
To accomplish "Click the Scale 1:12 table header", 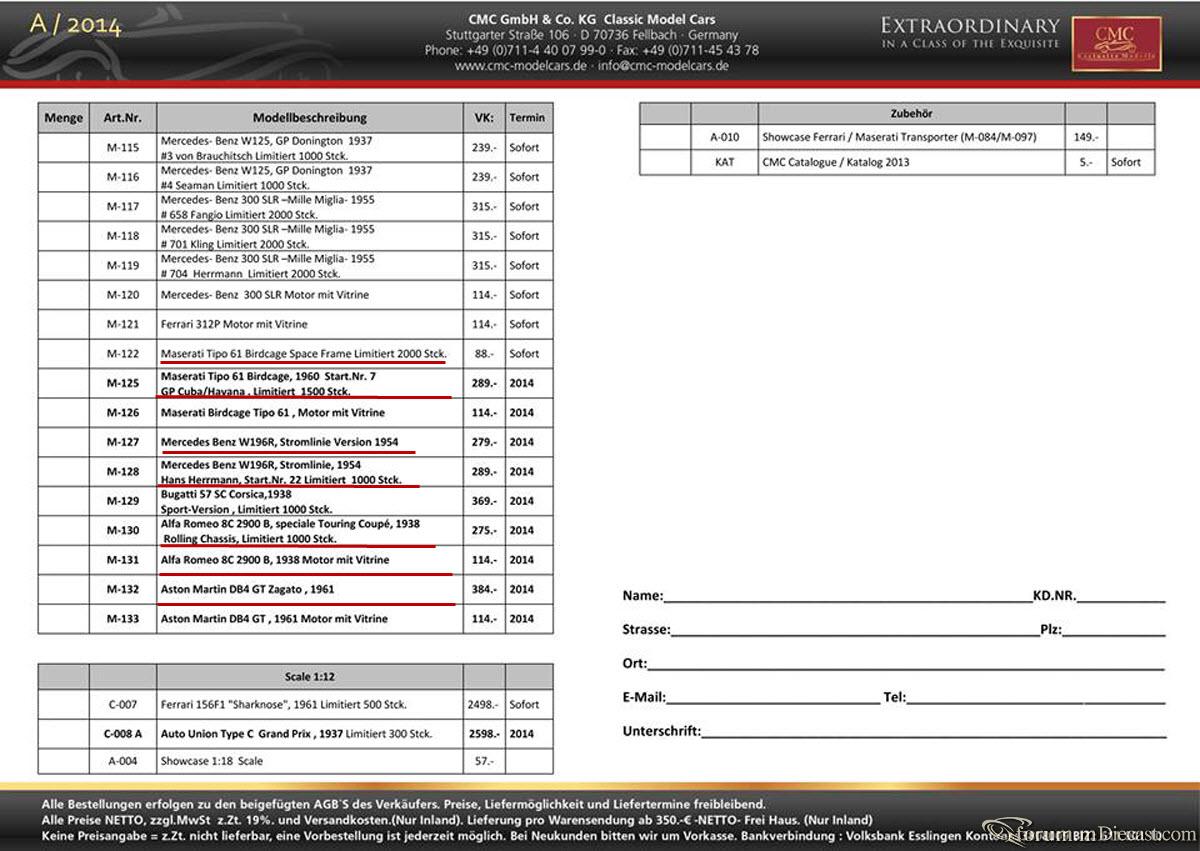I will point(310,677).
